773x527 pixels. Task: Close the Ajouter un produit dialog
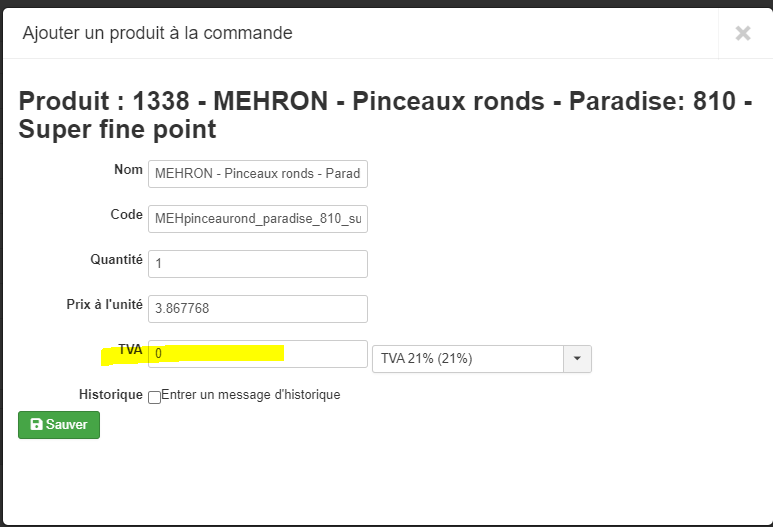point(742,33)
